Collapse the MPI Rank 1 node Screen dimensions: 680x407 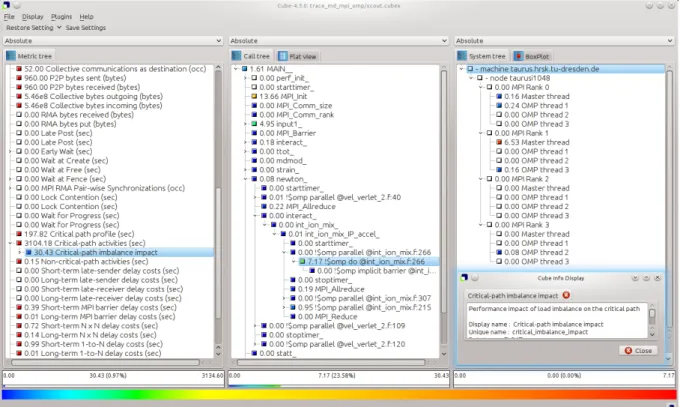tap(481, 133)
